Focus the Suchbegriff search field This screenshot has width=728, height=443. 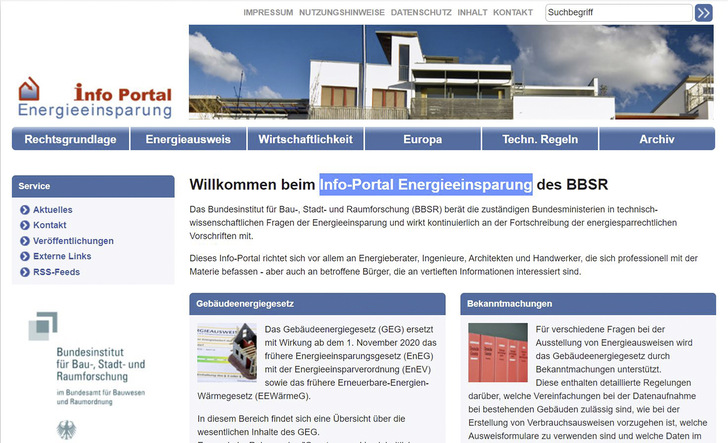click(618, 13)
